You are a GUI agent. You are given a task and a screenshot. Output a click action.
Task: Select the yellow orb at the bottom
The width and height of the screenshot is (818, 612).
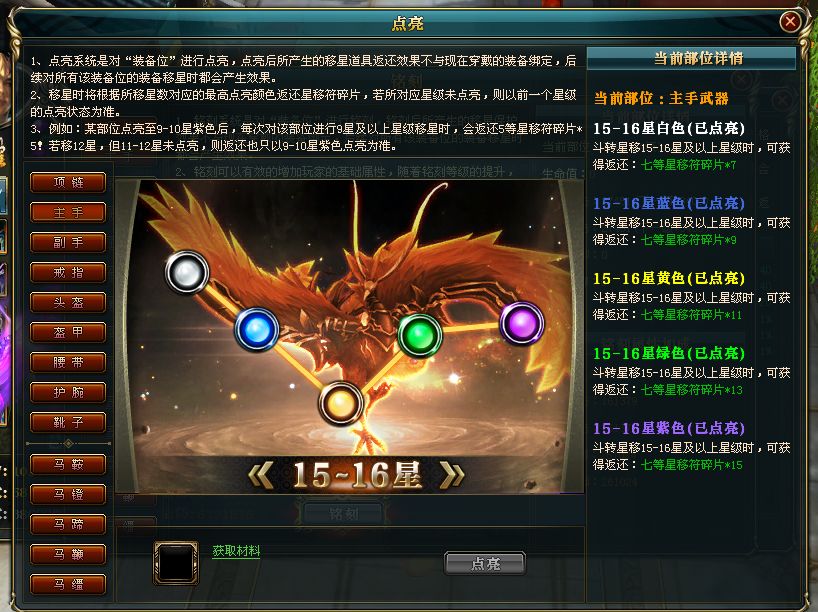coord(341,403)
